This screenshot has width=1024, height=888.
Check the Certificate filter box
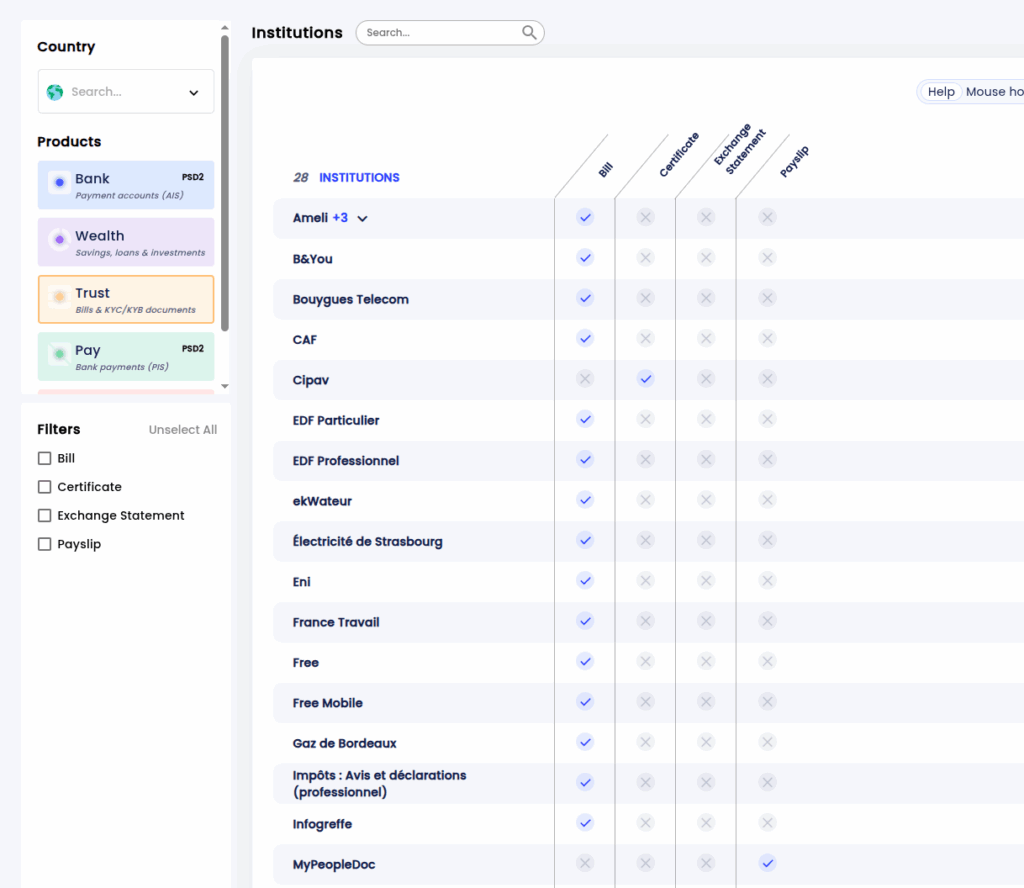pos(44,487)
